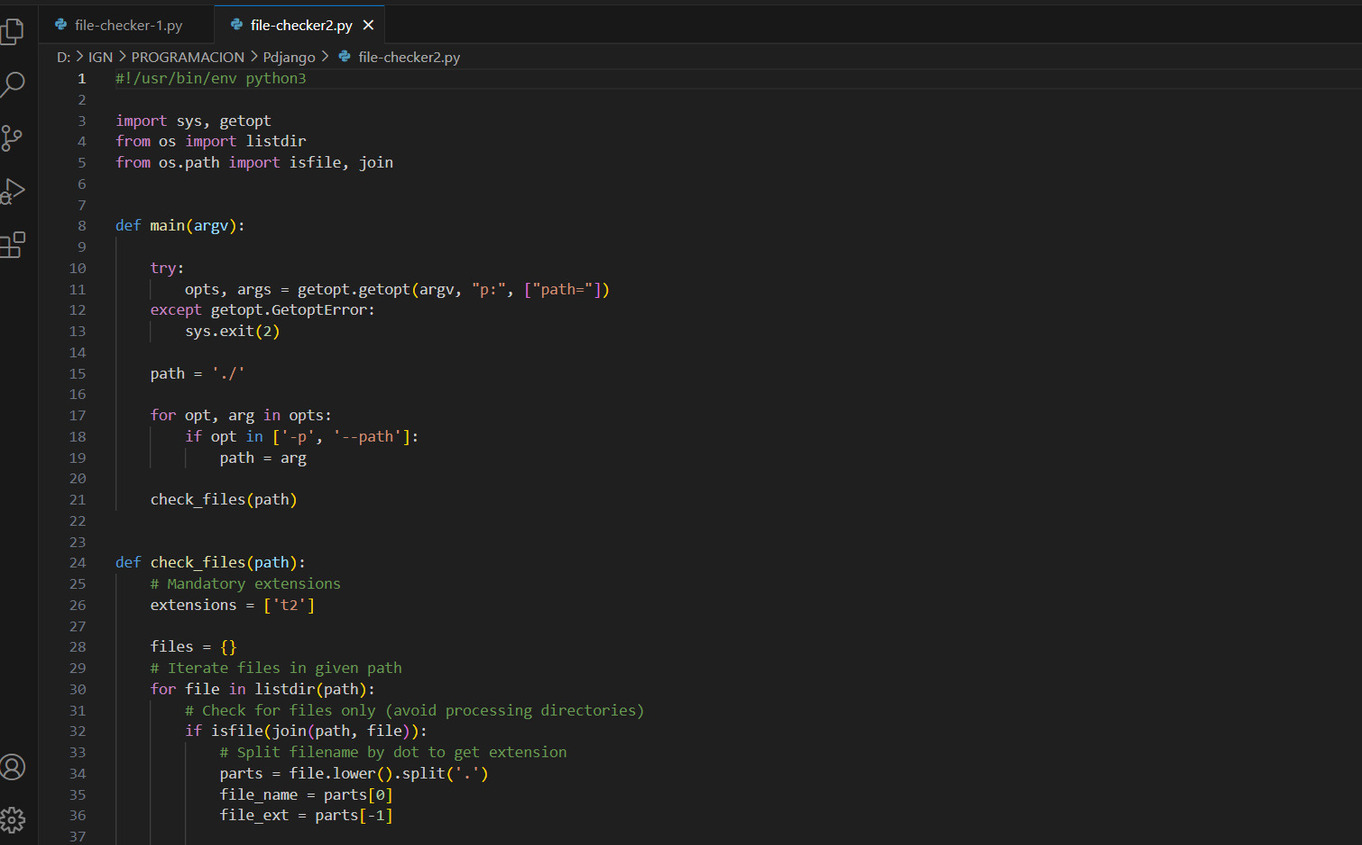The image size is (1362, 845).
Task: Click "if opt in ['-p', '--path']:" line
Action: (x=302, y=436)
